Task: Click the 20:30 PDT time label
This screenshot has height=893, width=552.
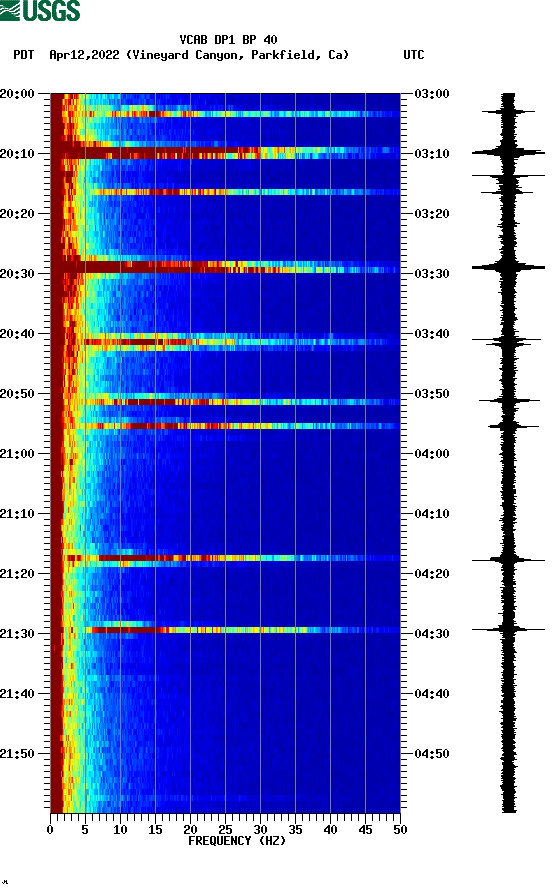Action: point(17,274)
